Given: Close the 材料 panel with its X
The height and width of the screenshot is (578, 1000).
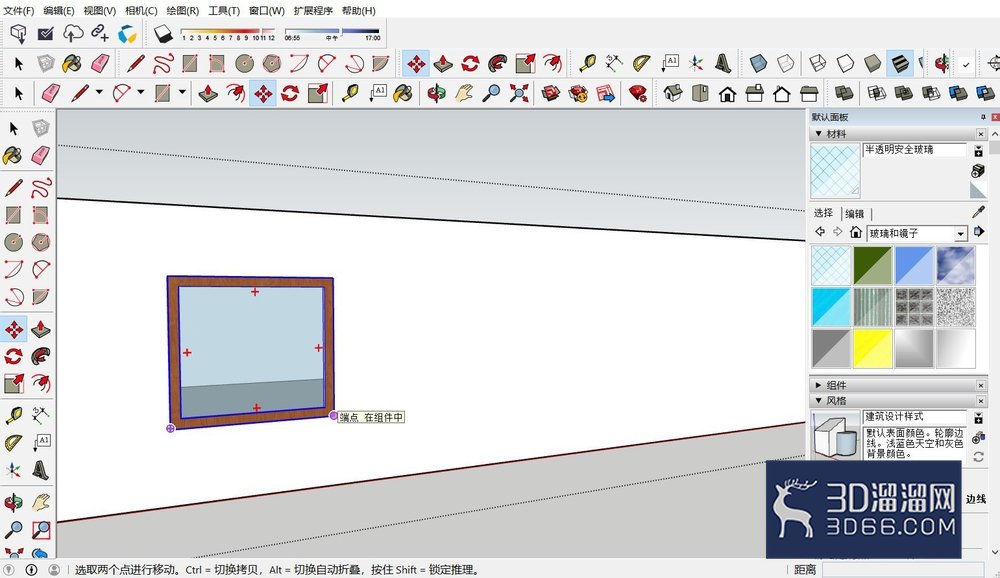Looking at the screenshot, I should (x=981, y=134).
